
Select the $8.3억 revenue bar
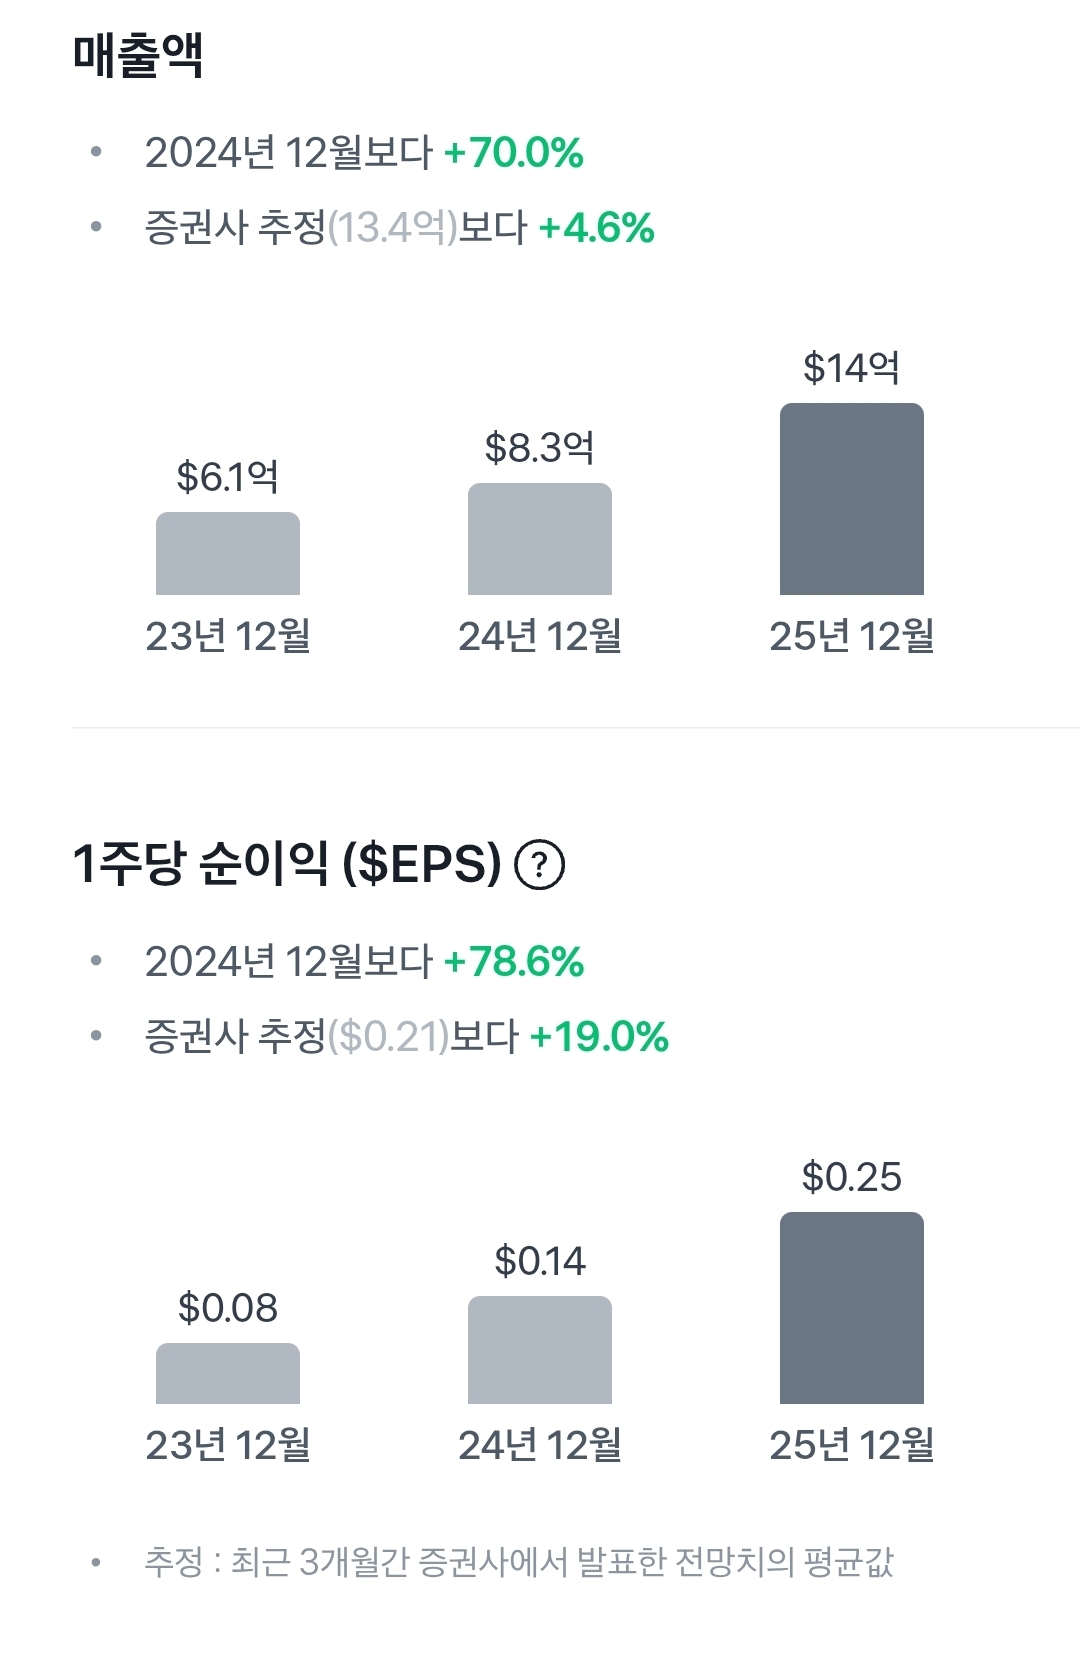pos(540,539)
